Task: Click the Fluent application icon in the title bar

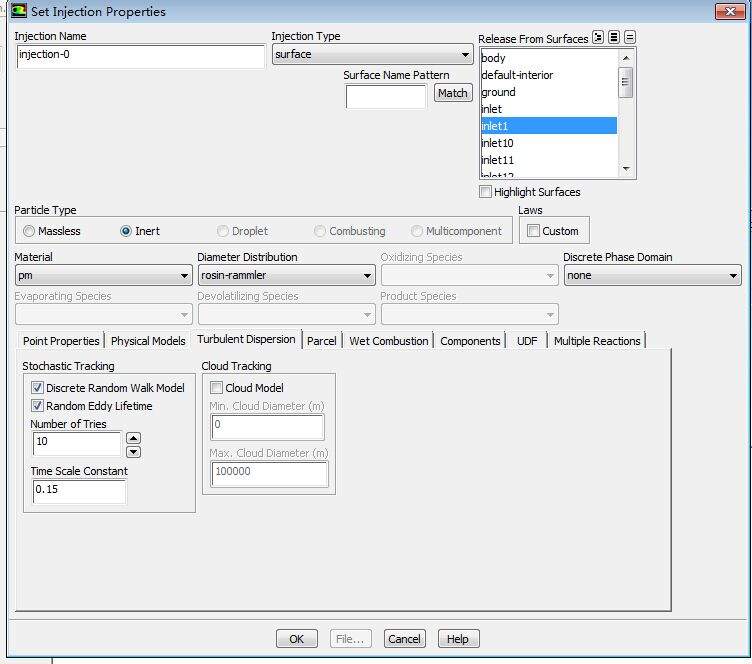Action: (x=19, y=11)
